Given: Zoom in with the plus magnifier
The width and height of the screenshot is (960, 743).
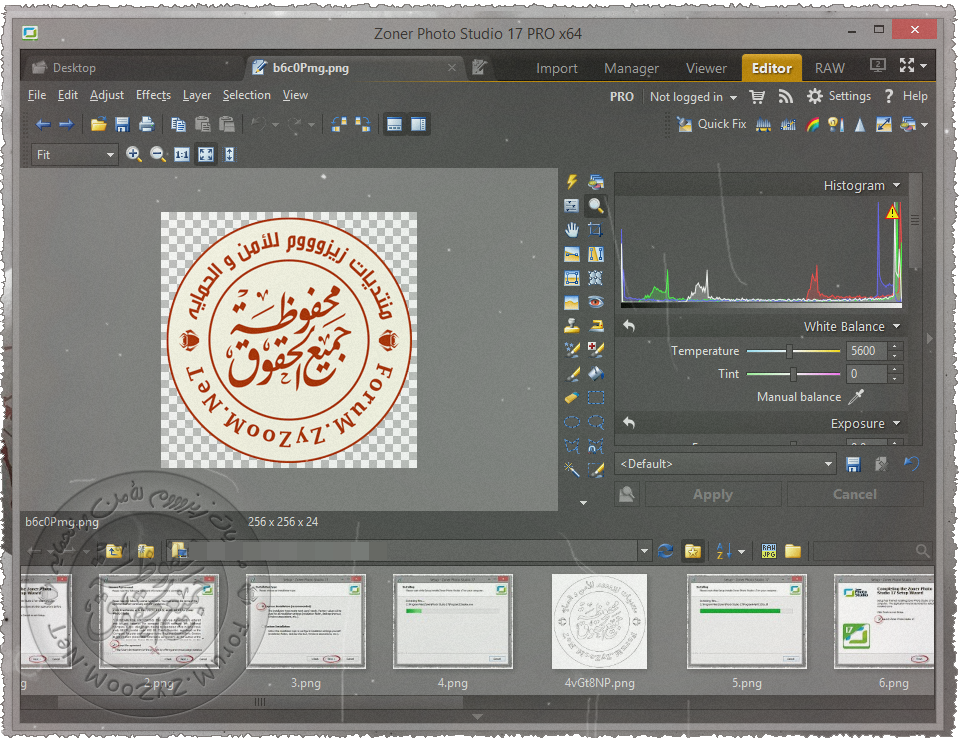Looking at the screenshot, I should (x=133, y=154).
